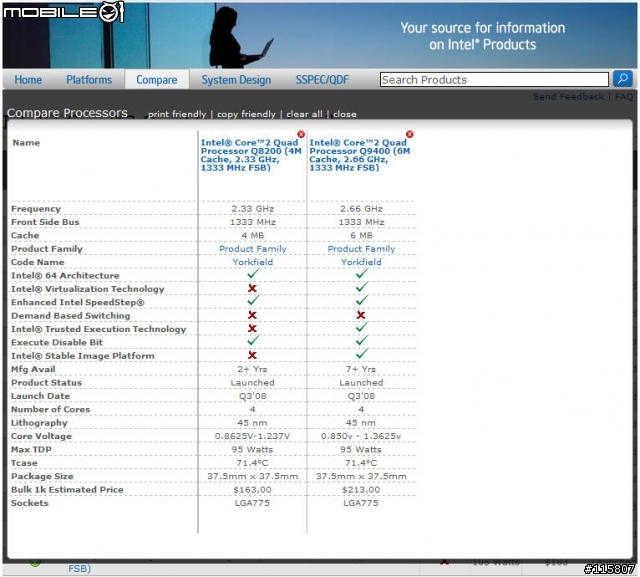Open the Home tab
640x577 pixels.
[28, 80]
